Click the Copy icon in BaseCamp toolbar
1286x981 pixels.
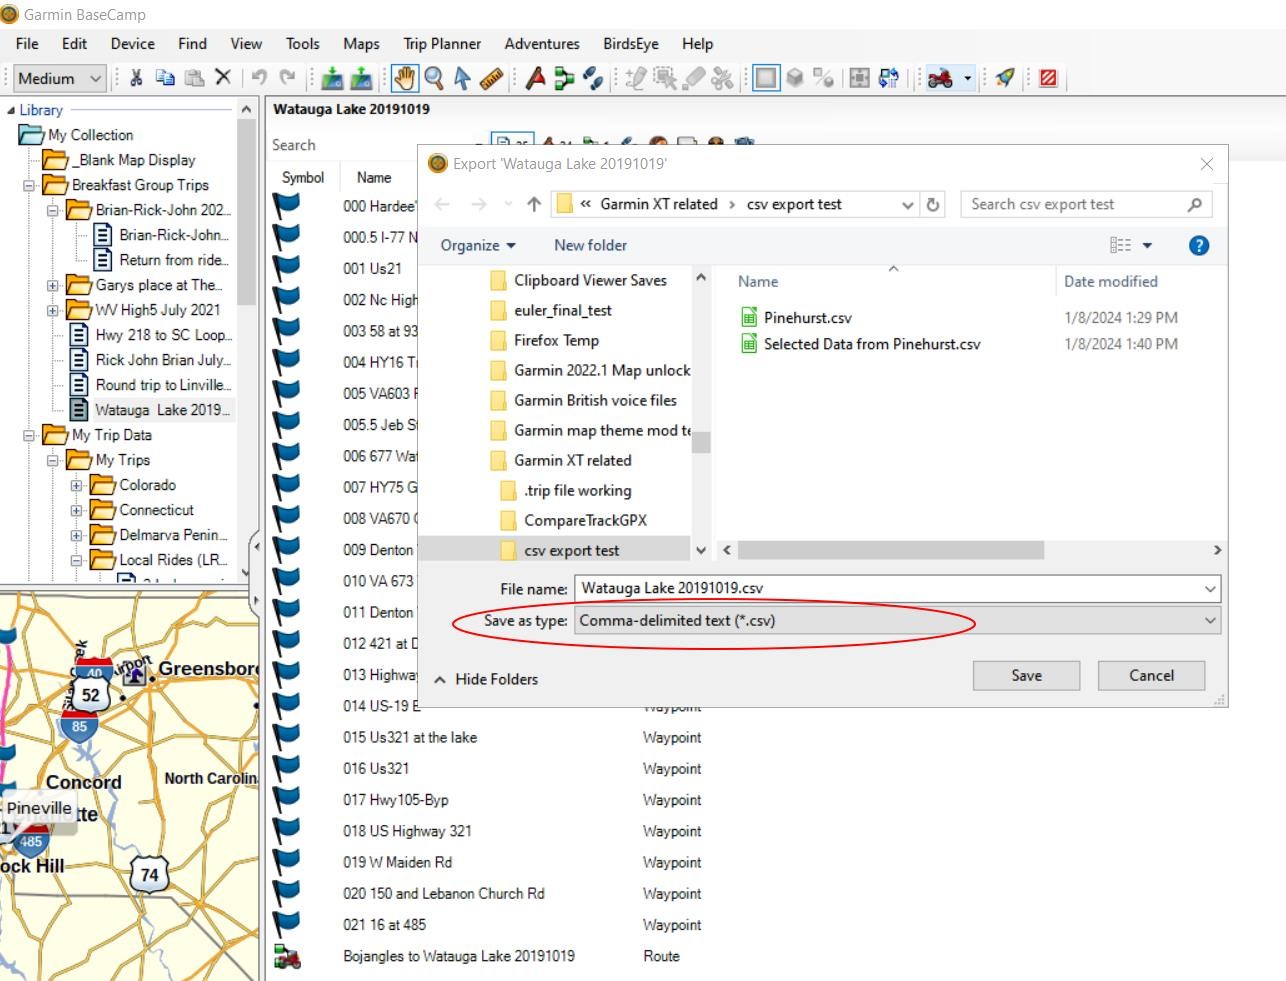pyautogui.click(x=166, y=78)
